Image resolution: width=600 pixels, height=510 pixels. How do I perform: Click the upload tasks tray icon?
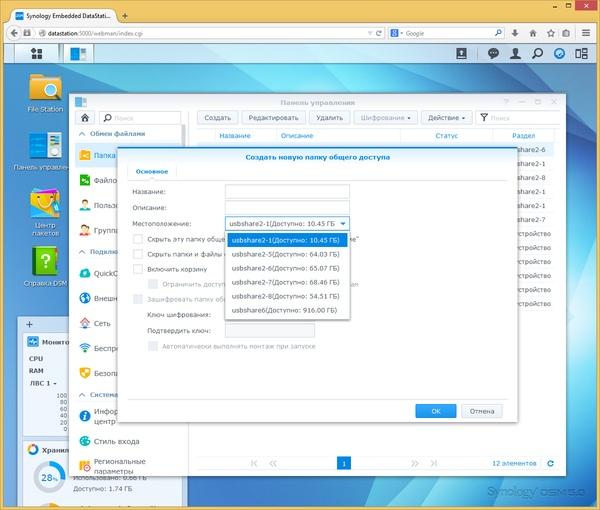461,54
